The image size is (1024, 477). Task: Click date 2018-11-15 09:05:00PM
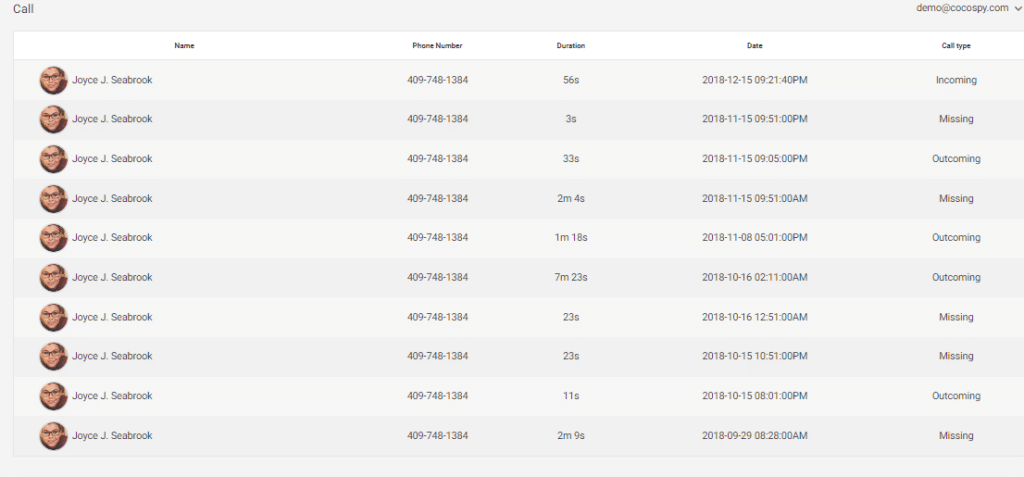point(755,159)
